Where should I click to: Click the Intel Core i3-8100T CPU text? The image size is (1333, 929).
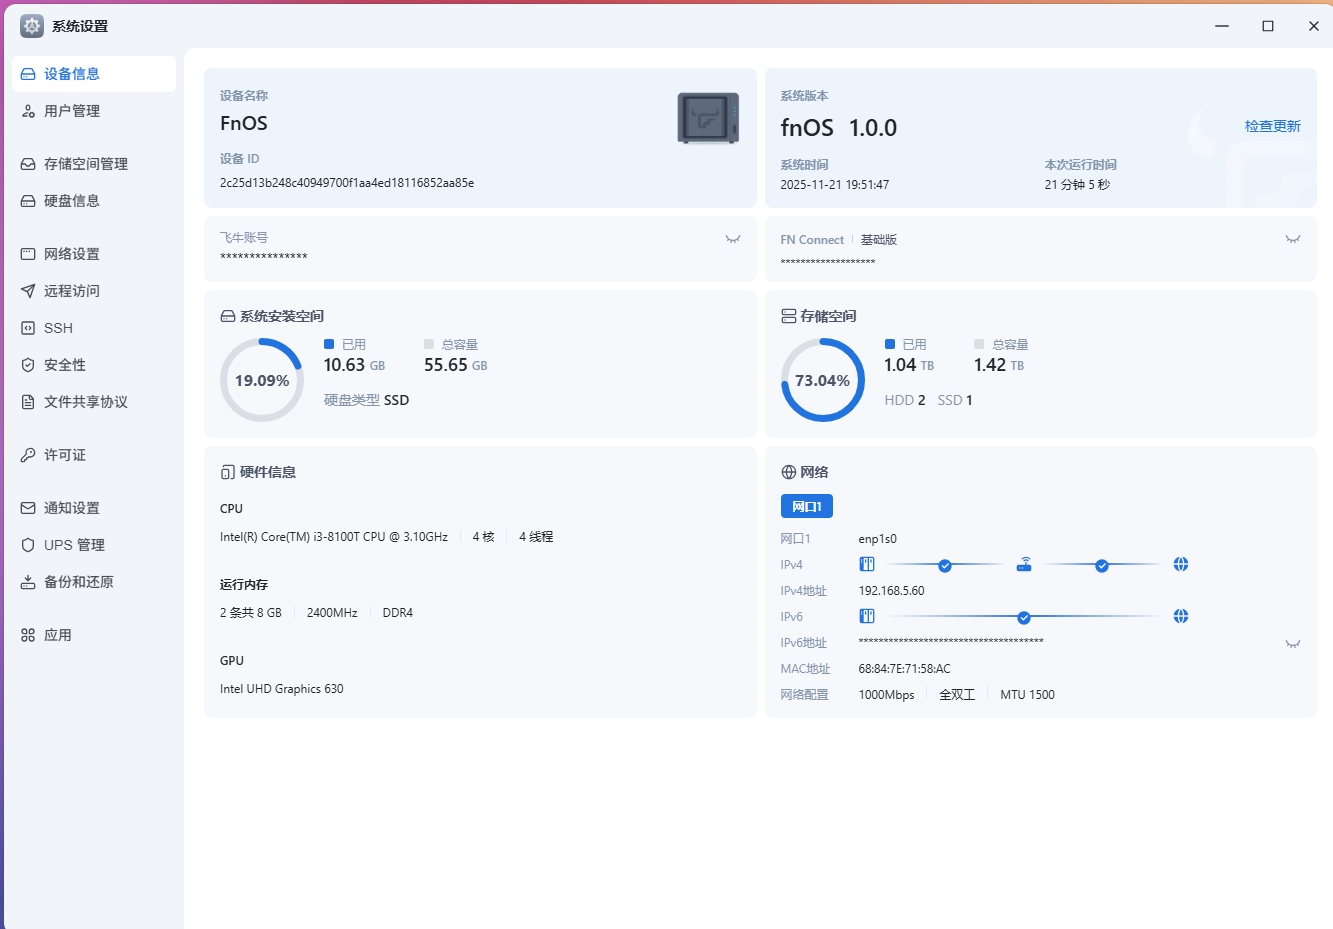[x=334, y=537]
